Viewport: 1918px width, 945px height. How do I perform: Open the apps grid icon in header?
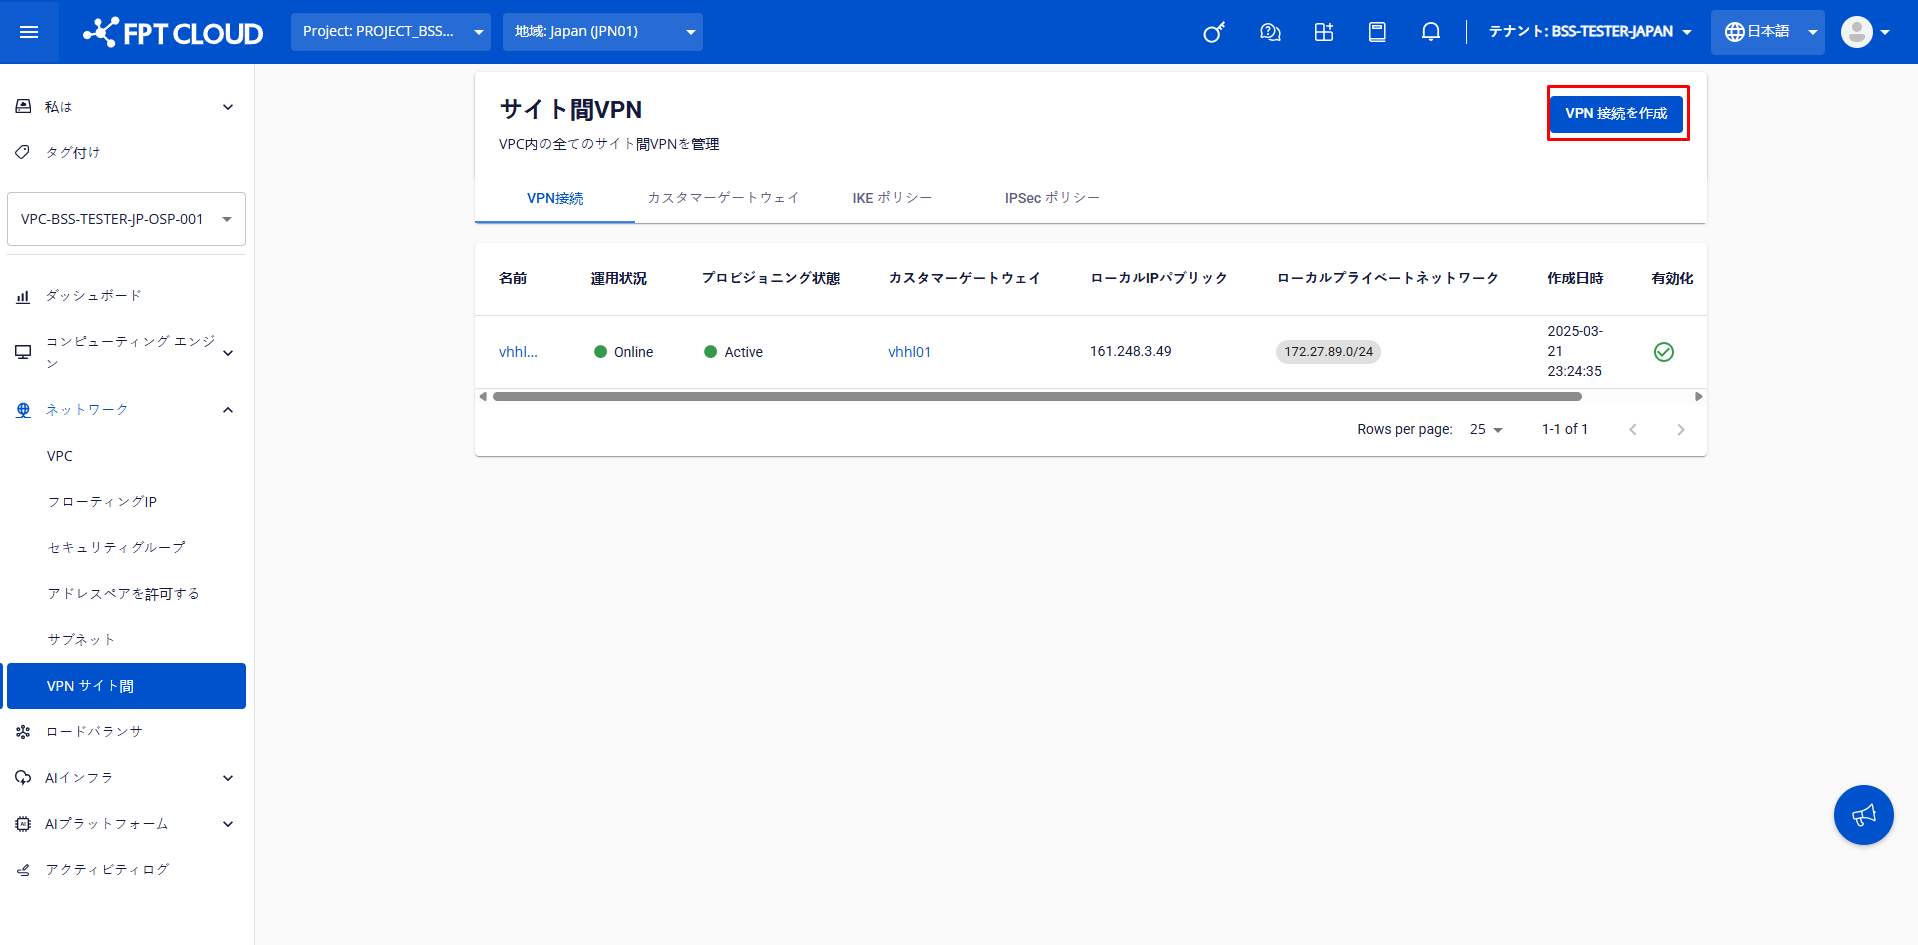pos(1324,32)
